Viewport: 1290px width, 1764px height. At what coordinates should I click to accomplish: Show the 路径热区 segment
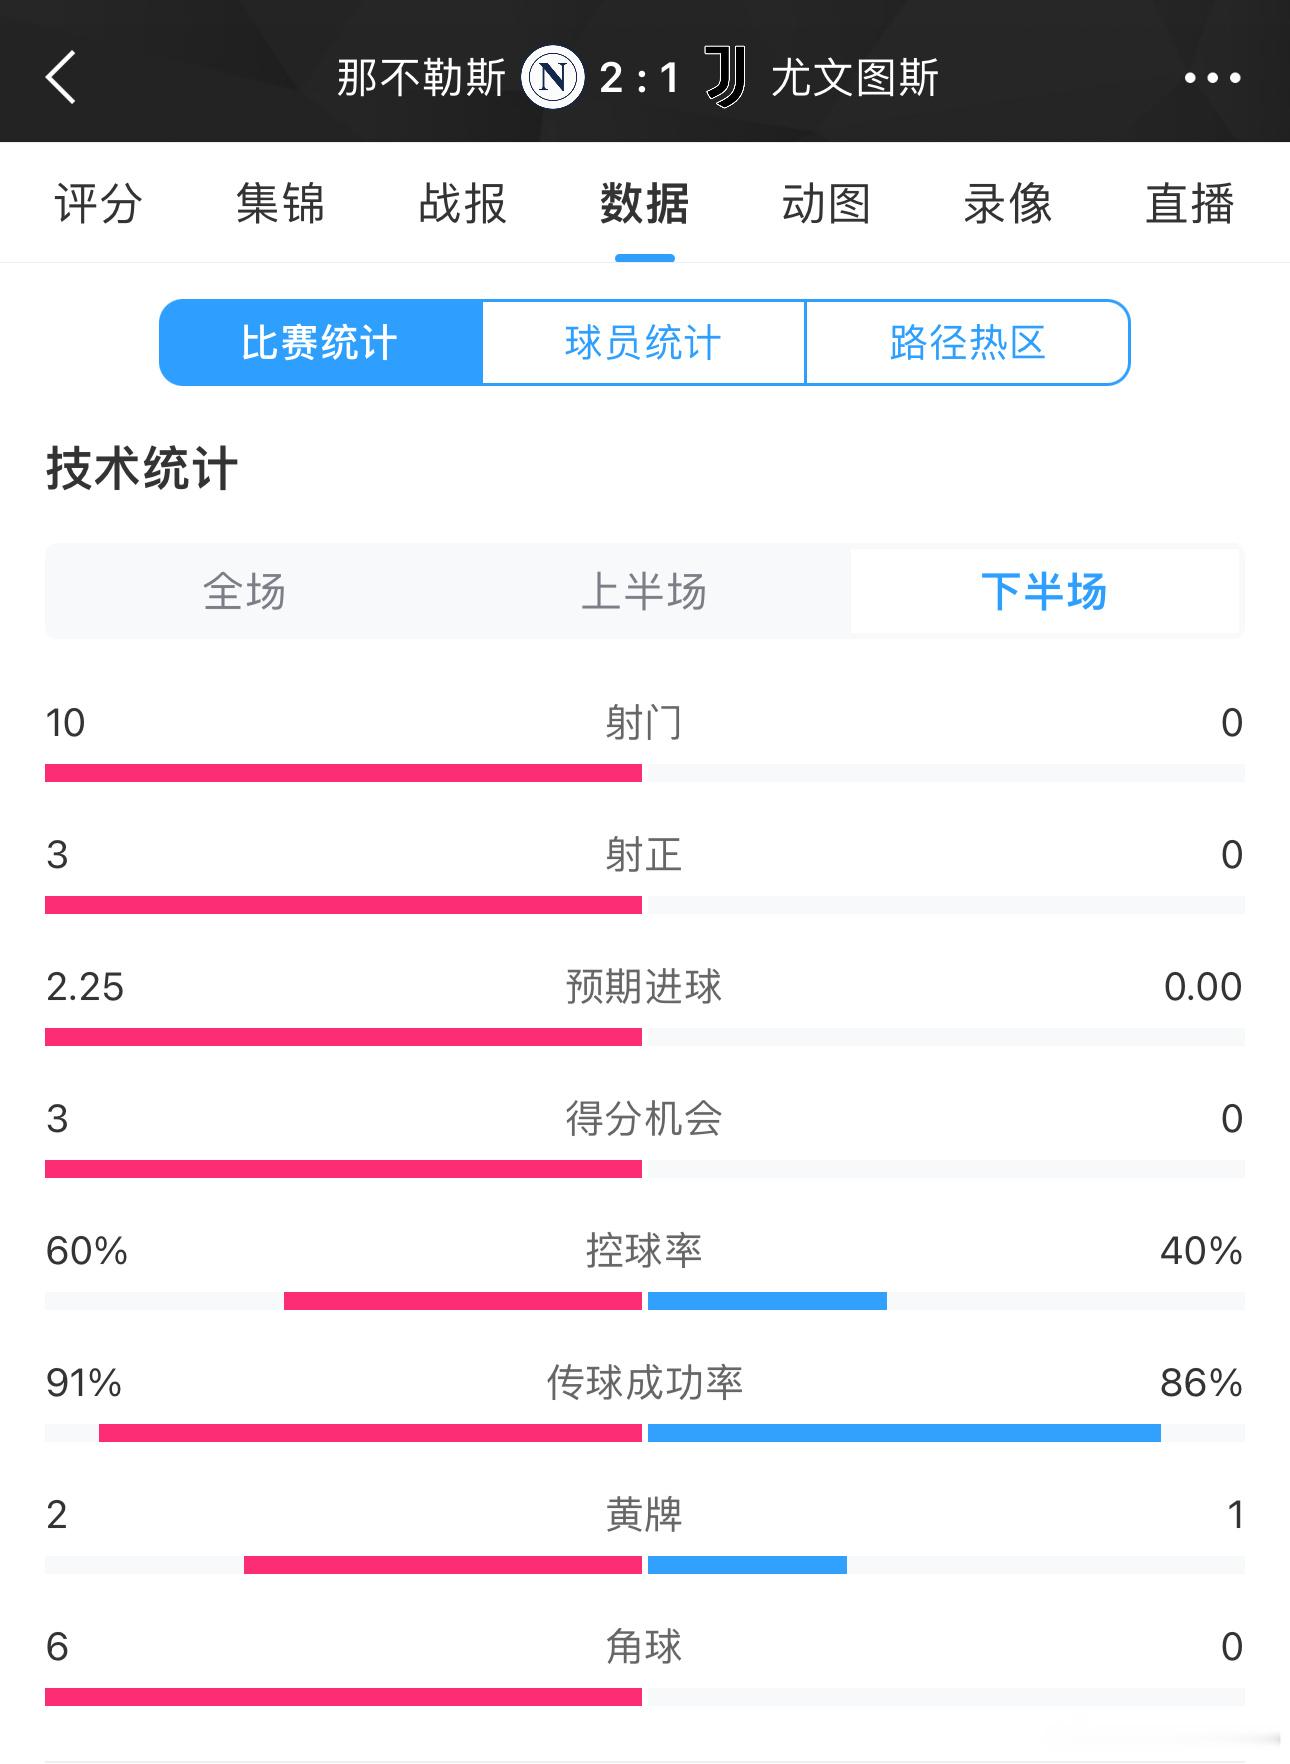967,342
